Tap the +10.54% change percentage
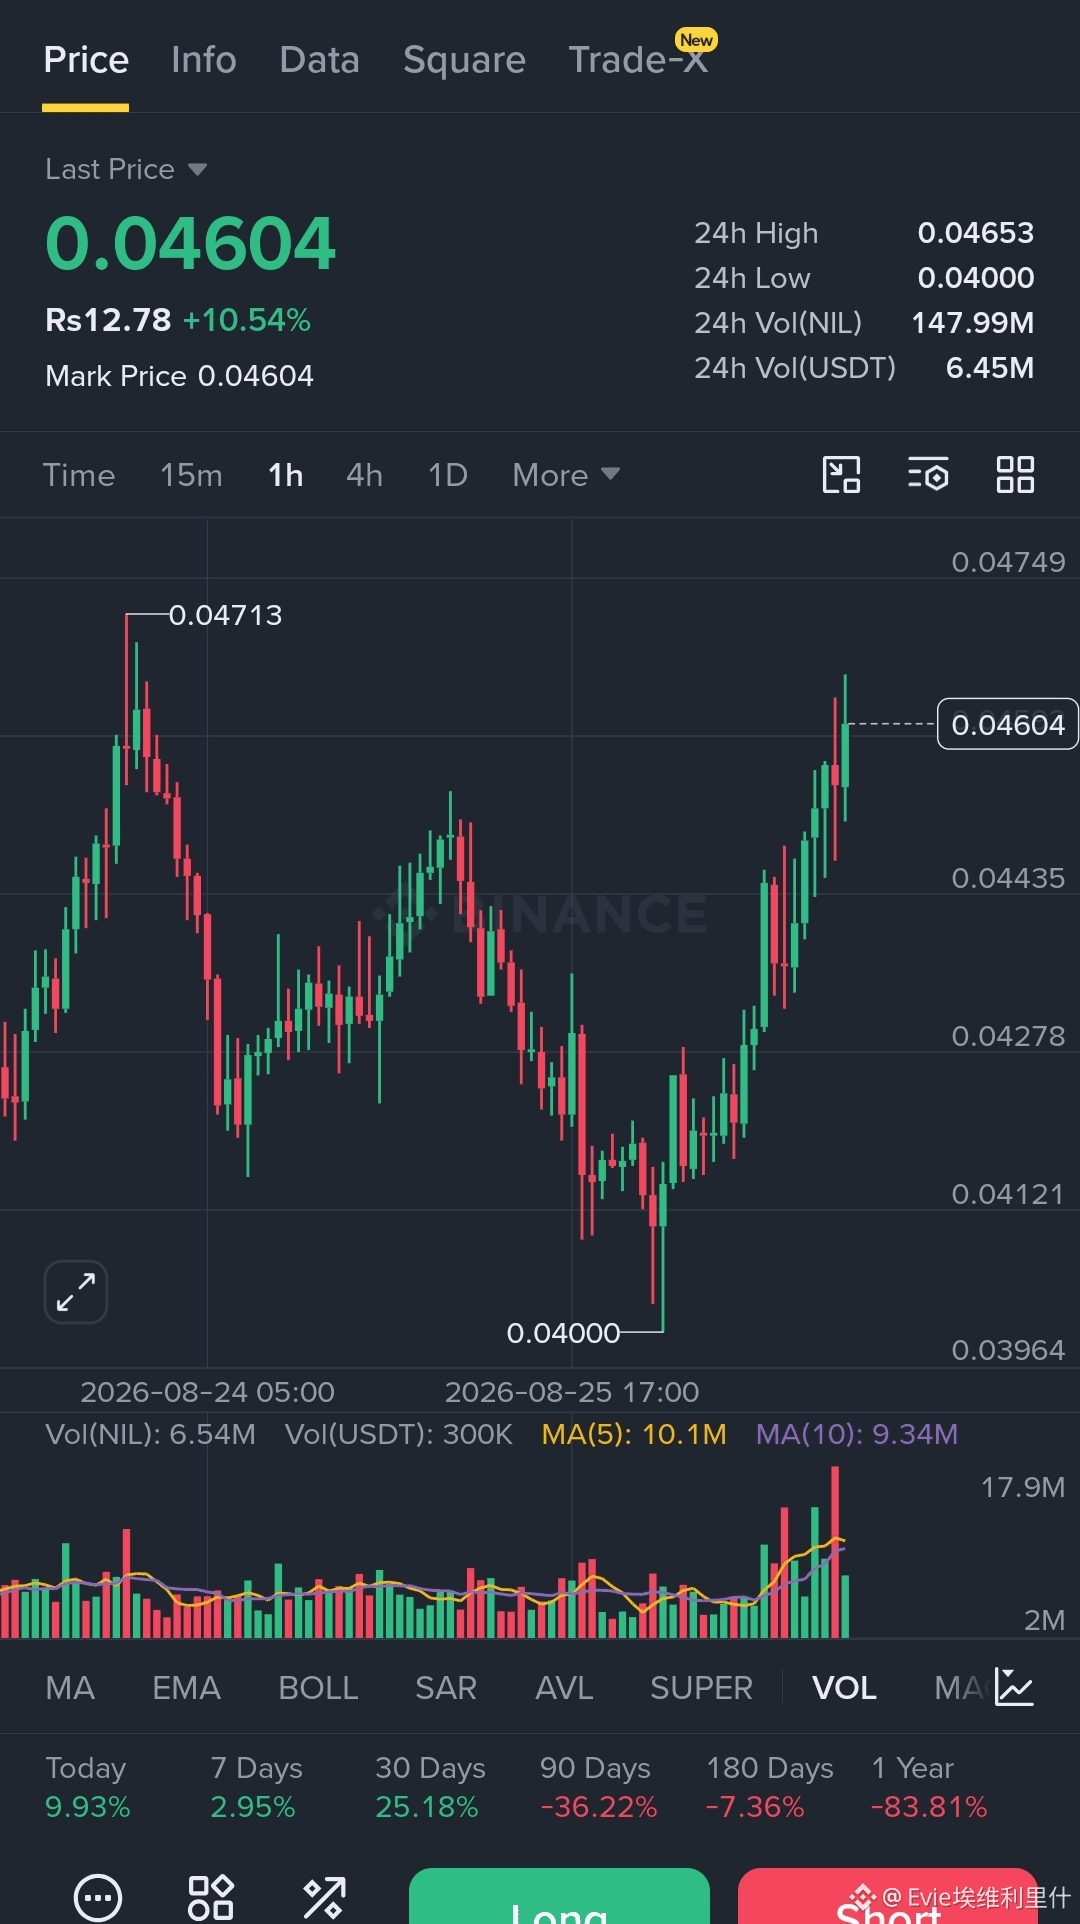Screen dimensions: 1080x1924 [246, 320]
